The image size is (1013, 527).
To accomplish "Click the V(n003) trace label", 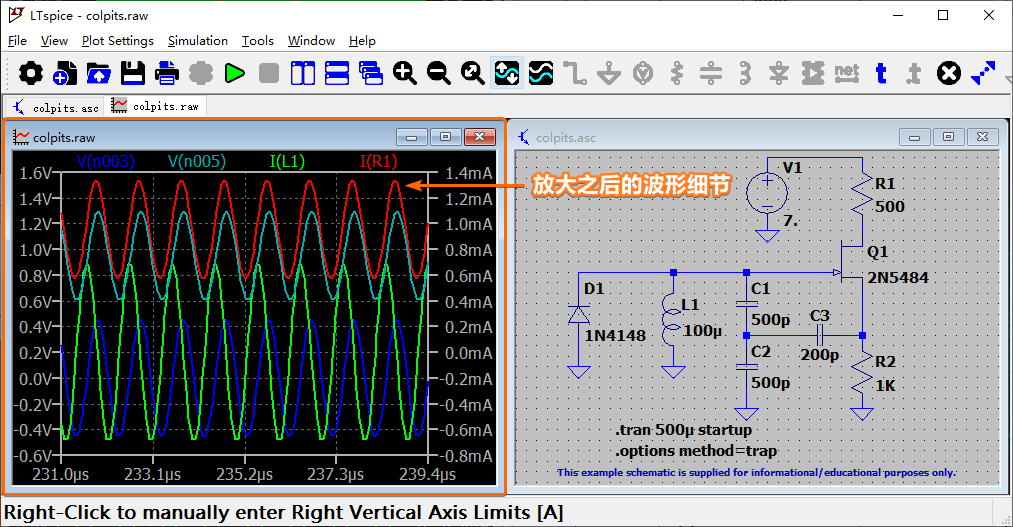I will (105, 161).
